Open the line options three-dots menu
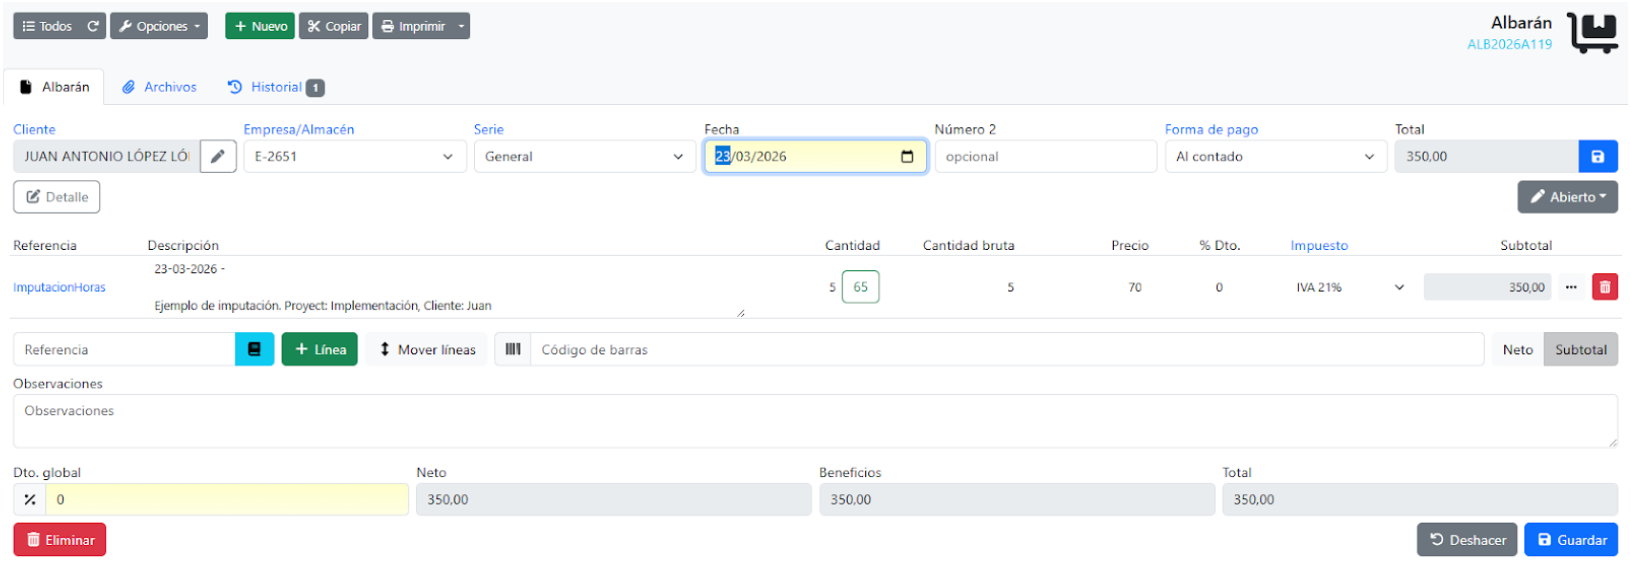 click(1571, 287)
